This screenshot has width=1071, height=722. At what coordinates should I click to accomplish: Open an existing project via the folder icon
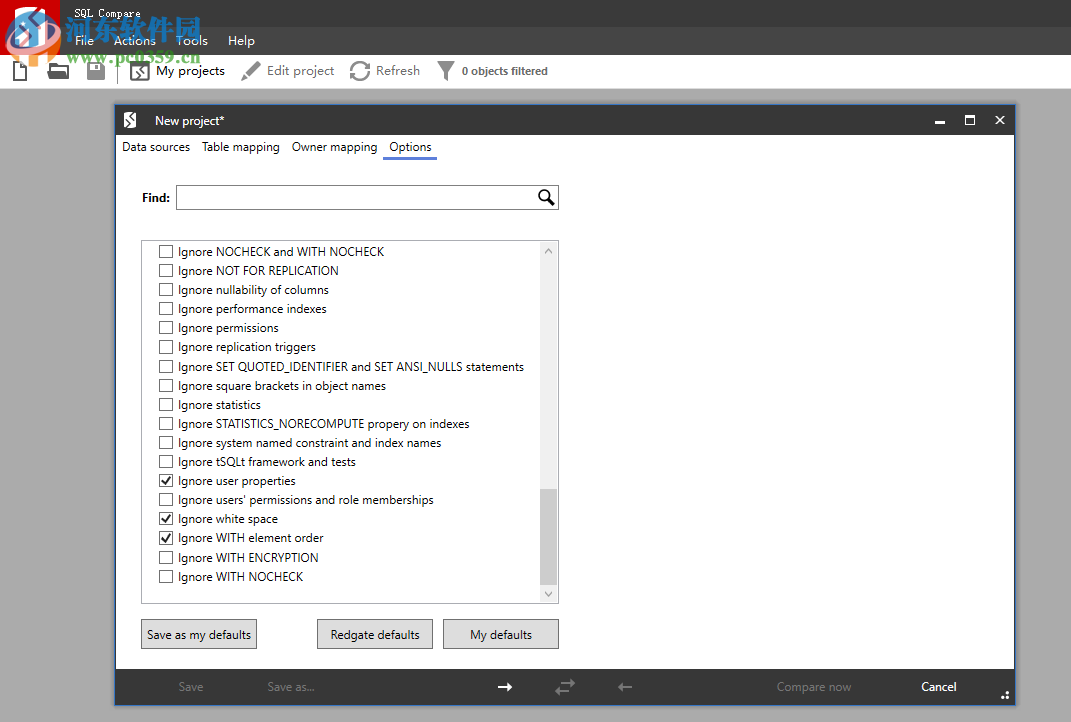pyautogui.click(x=57, y=70)
